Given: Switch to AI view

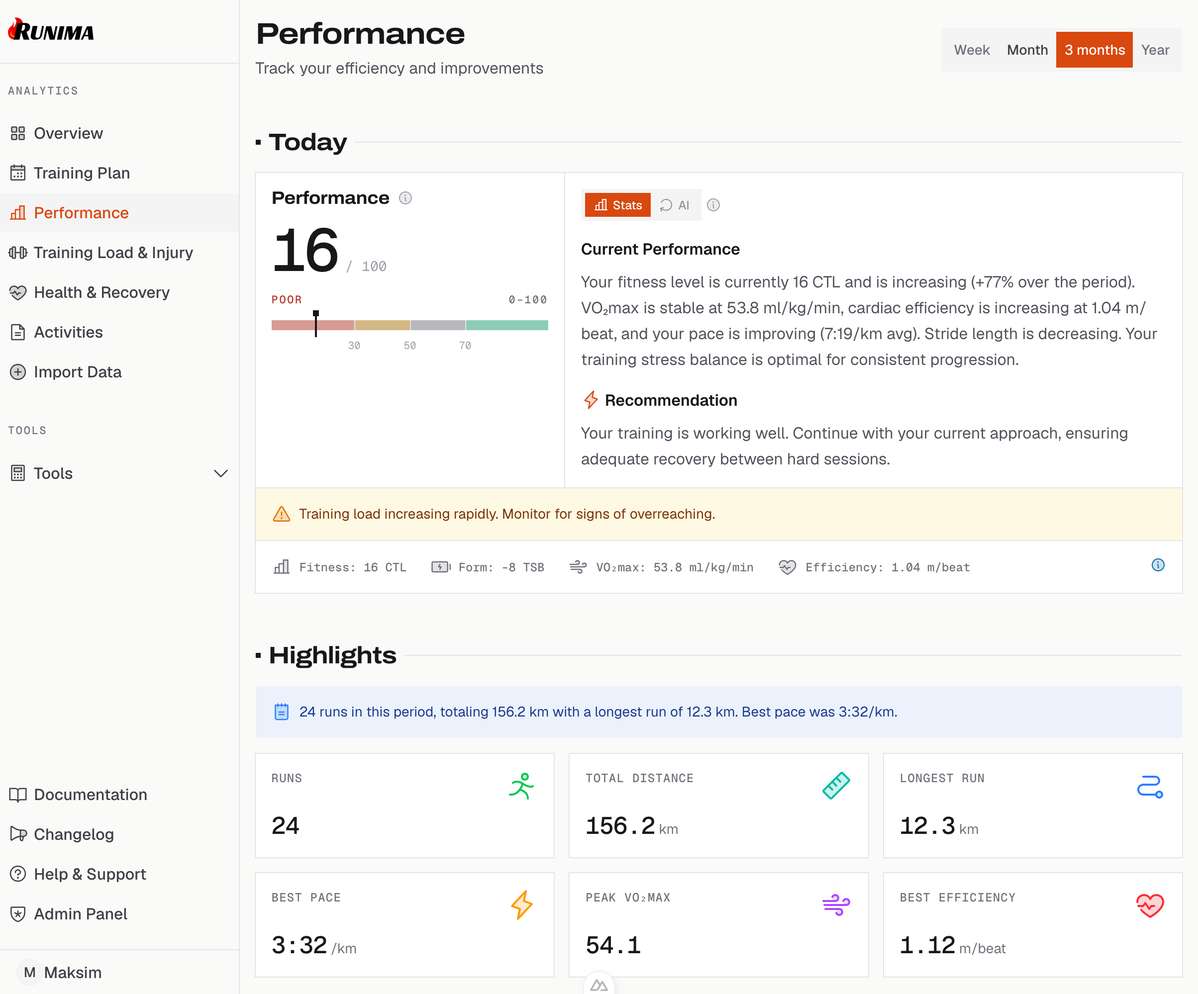Looking at the screenshot, I should click(675, 205).
